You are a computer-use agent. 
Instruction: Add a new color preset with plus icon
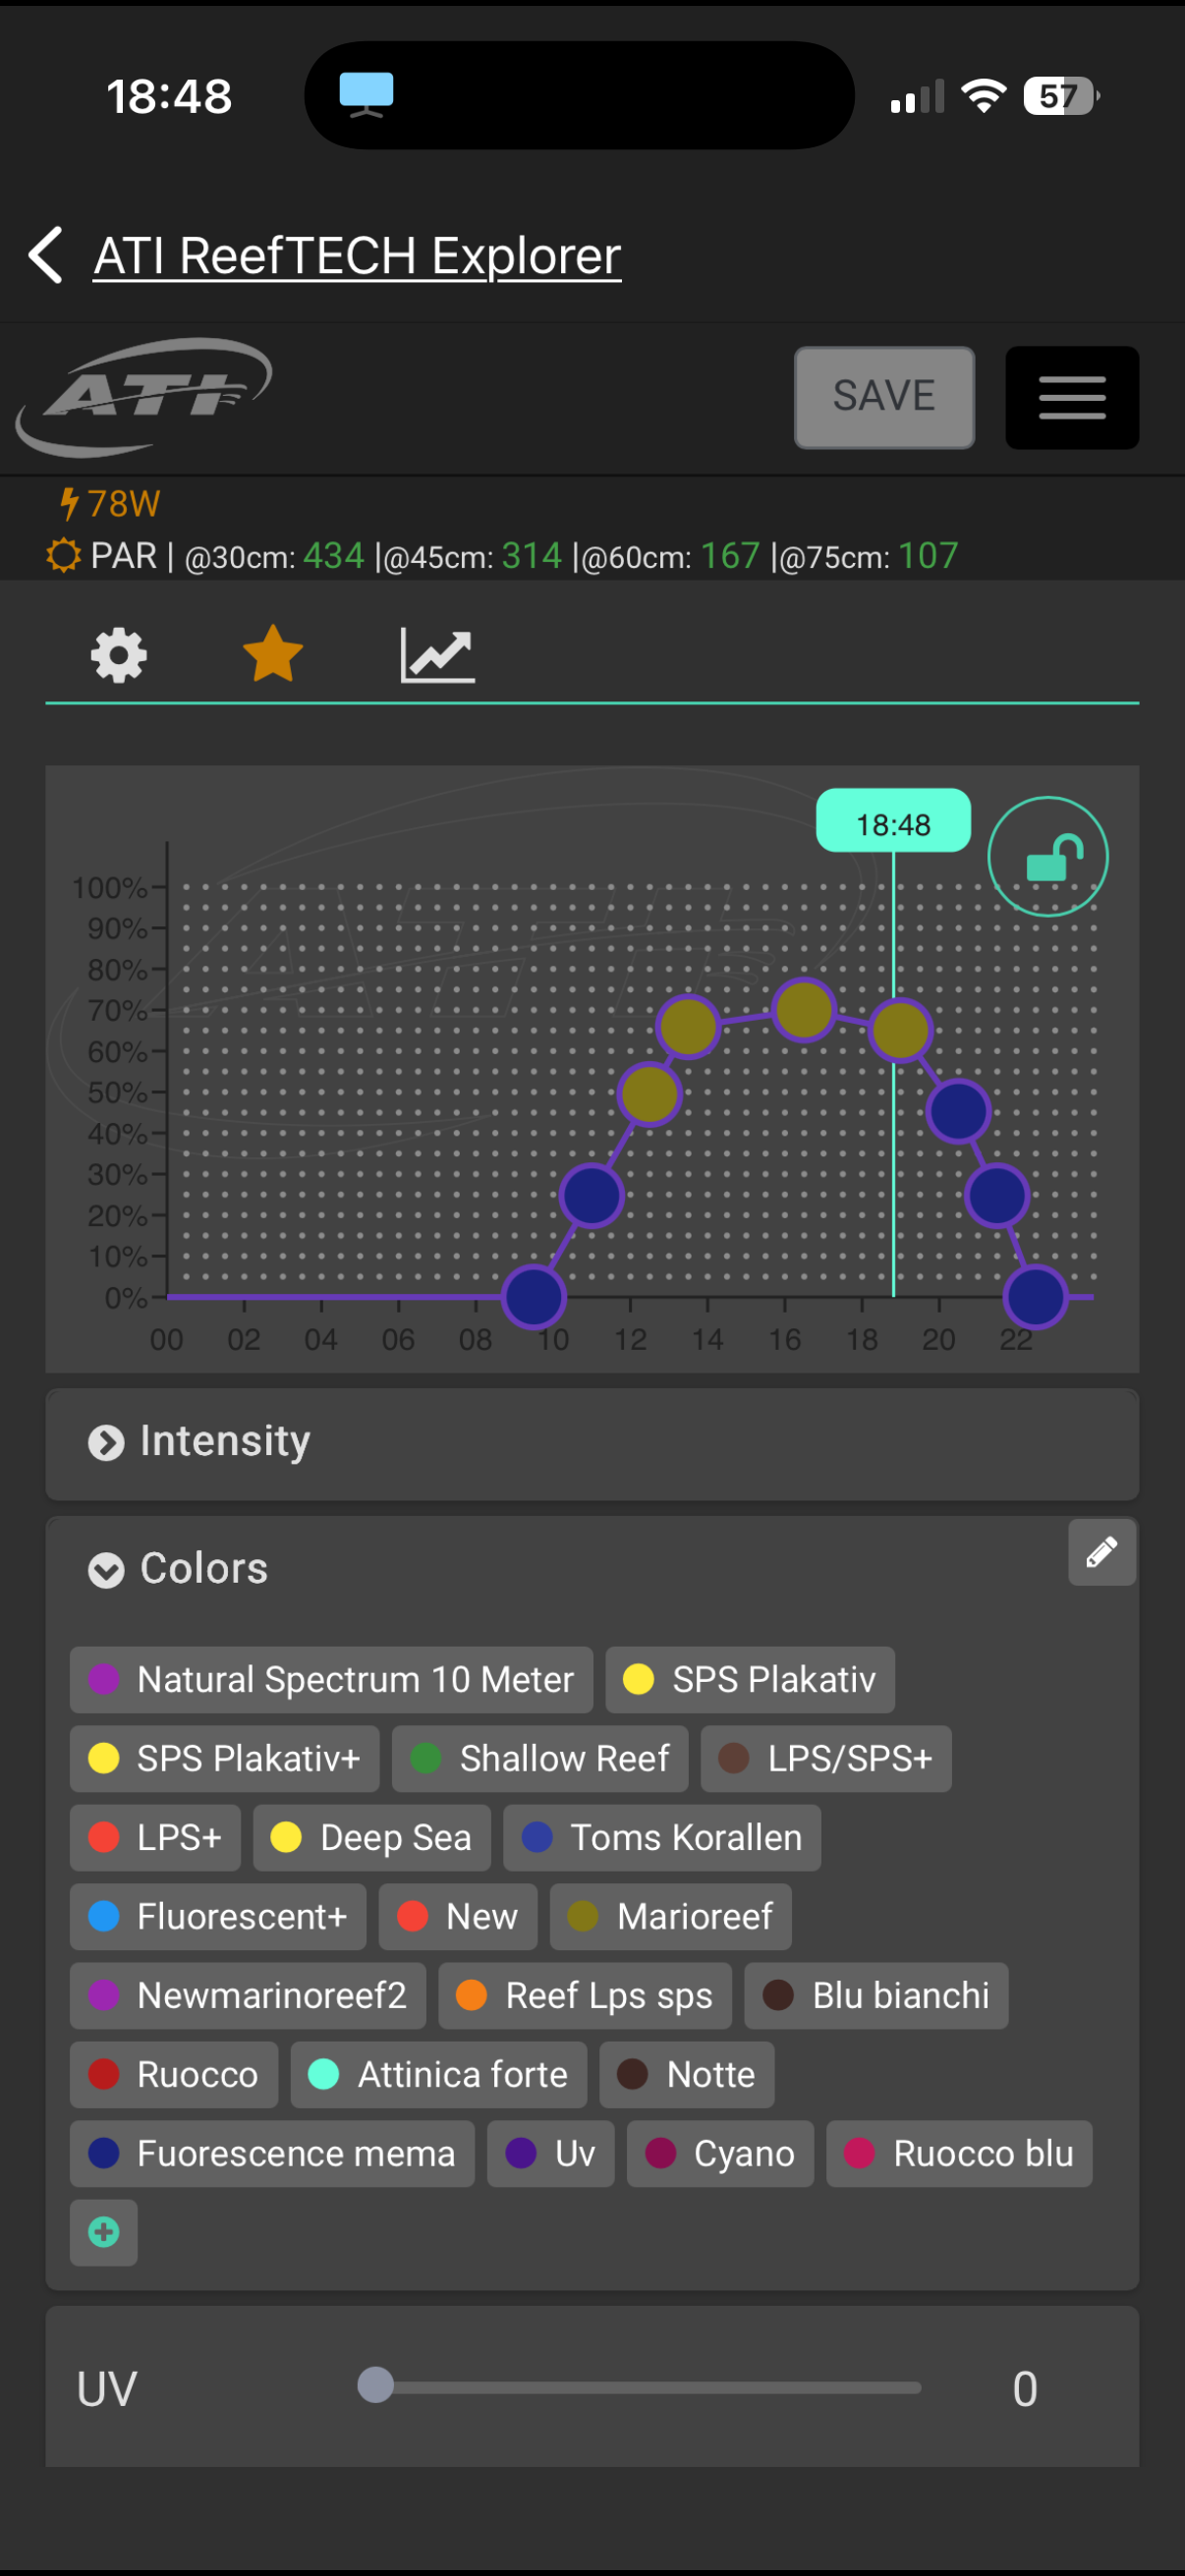pyautogui.click(x=104, y=2232)
